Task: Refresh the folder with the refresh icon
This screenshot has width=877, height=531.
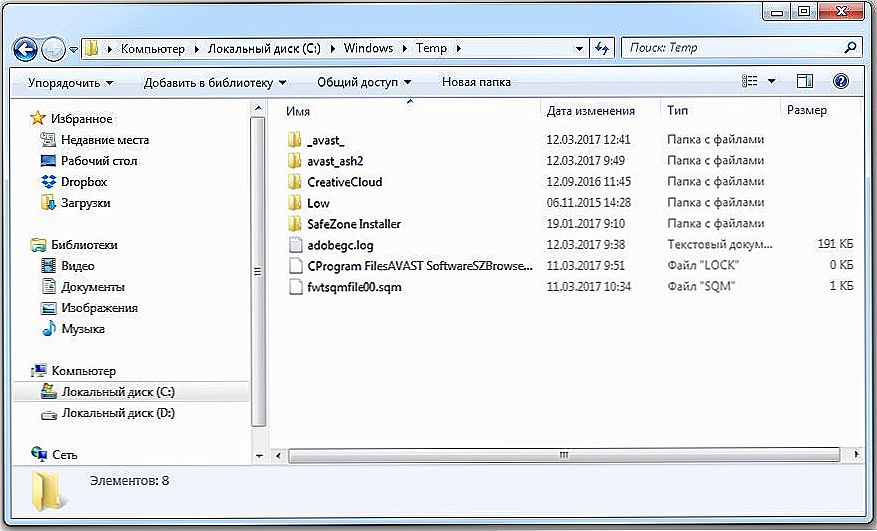Action: click(602, 49)
